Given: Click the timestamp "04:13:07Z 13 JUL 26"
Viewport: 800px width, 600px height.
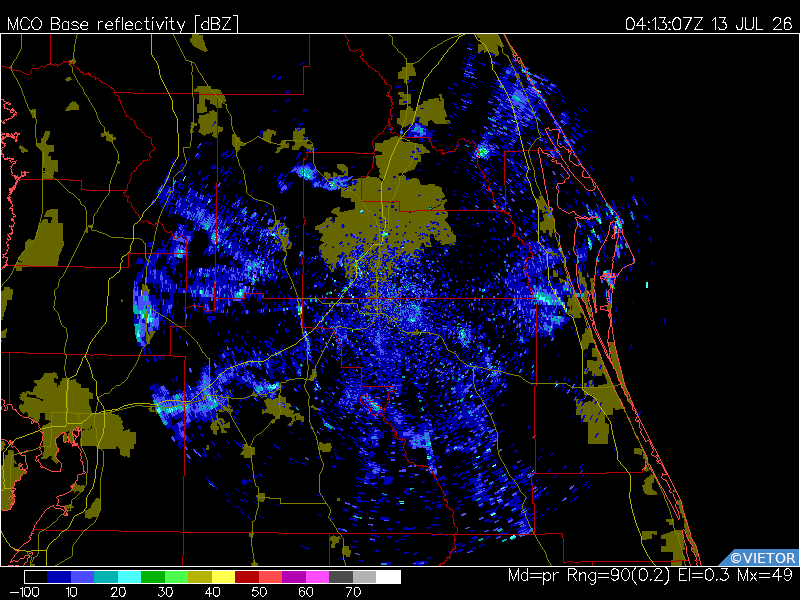Looking at the screenshot, I should click(x=709, y=24).
